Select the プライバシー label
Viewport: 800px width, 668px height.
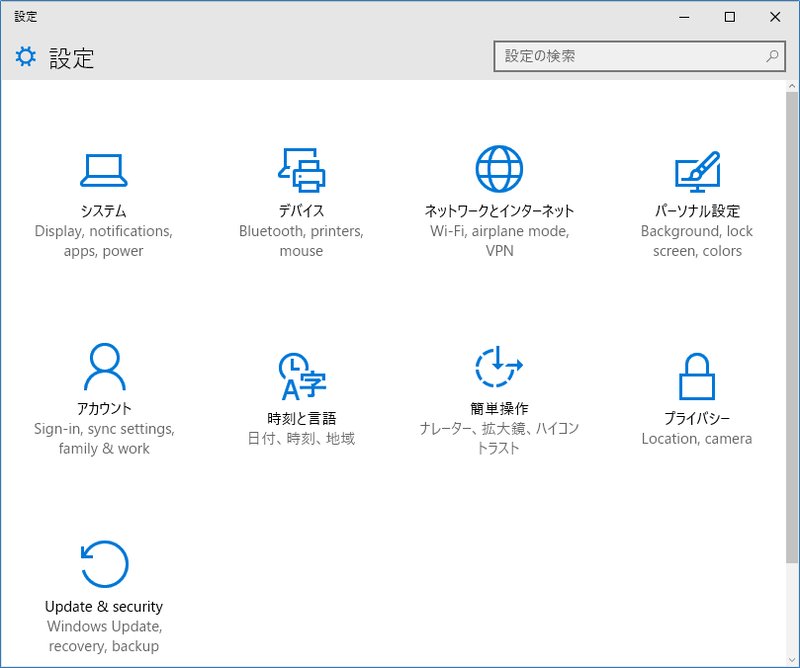coord(697,418)
